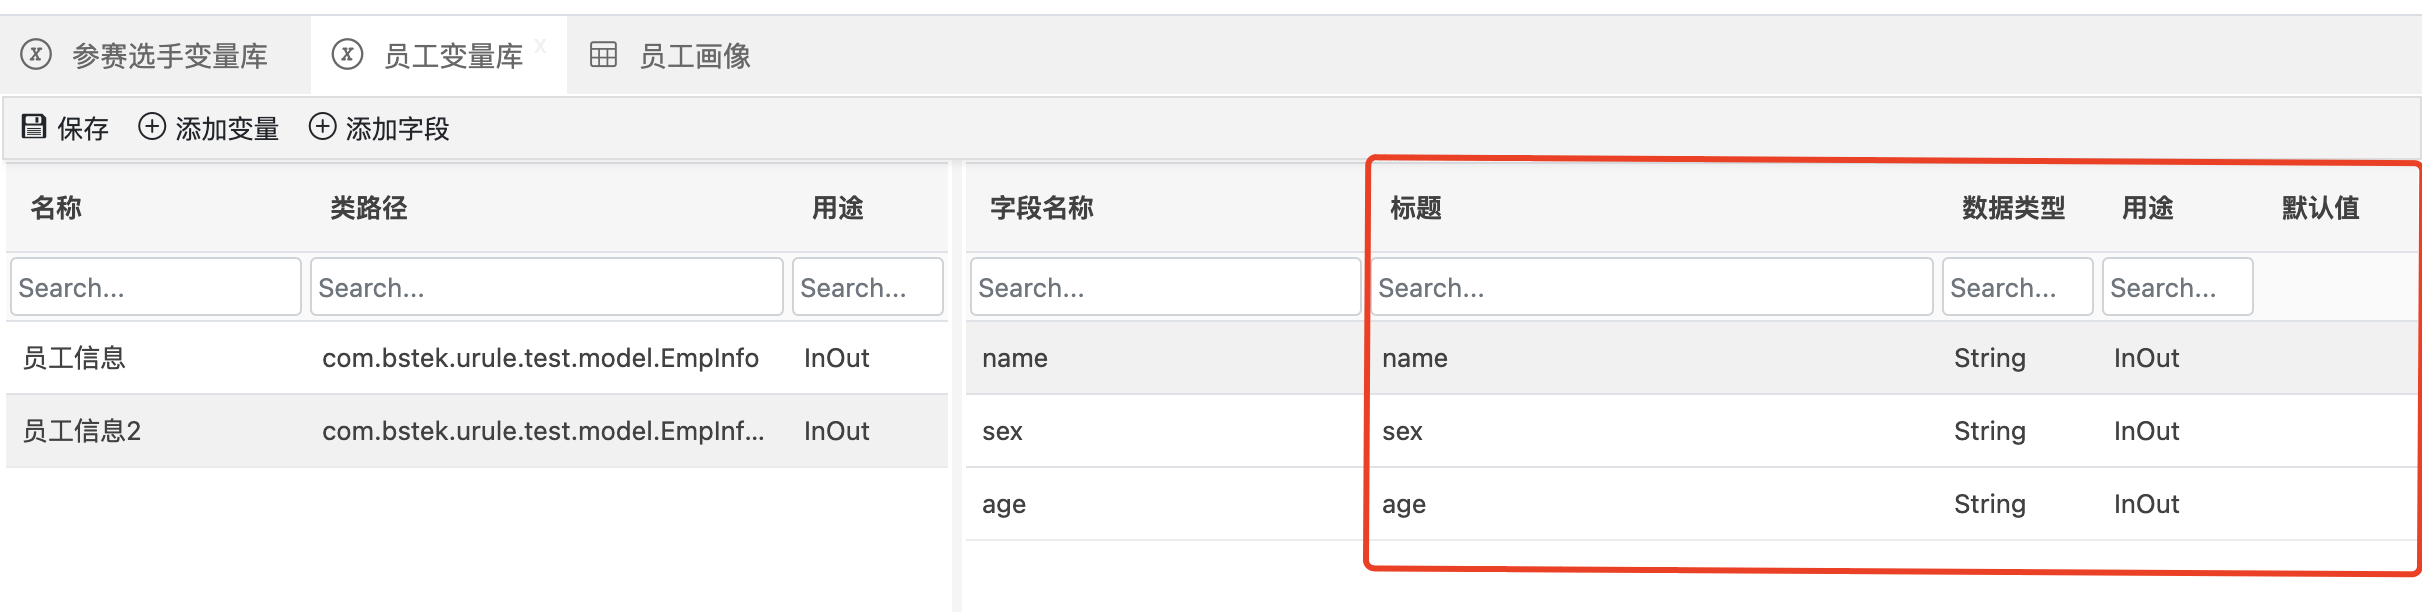
Task: Click the variable icon on 员工变量库 tab
Action: pos(347,53)
